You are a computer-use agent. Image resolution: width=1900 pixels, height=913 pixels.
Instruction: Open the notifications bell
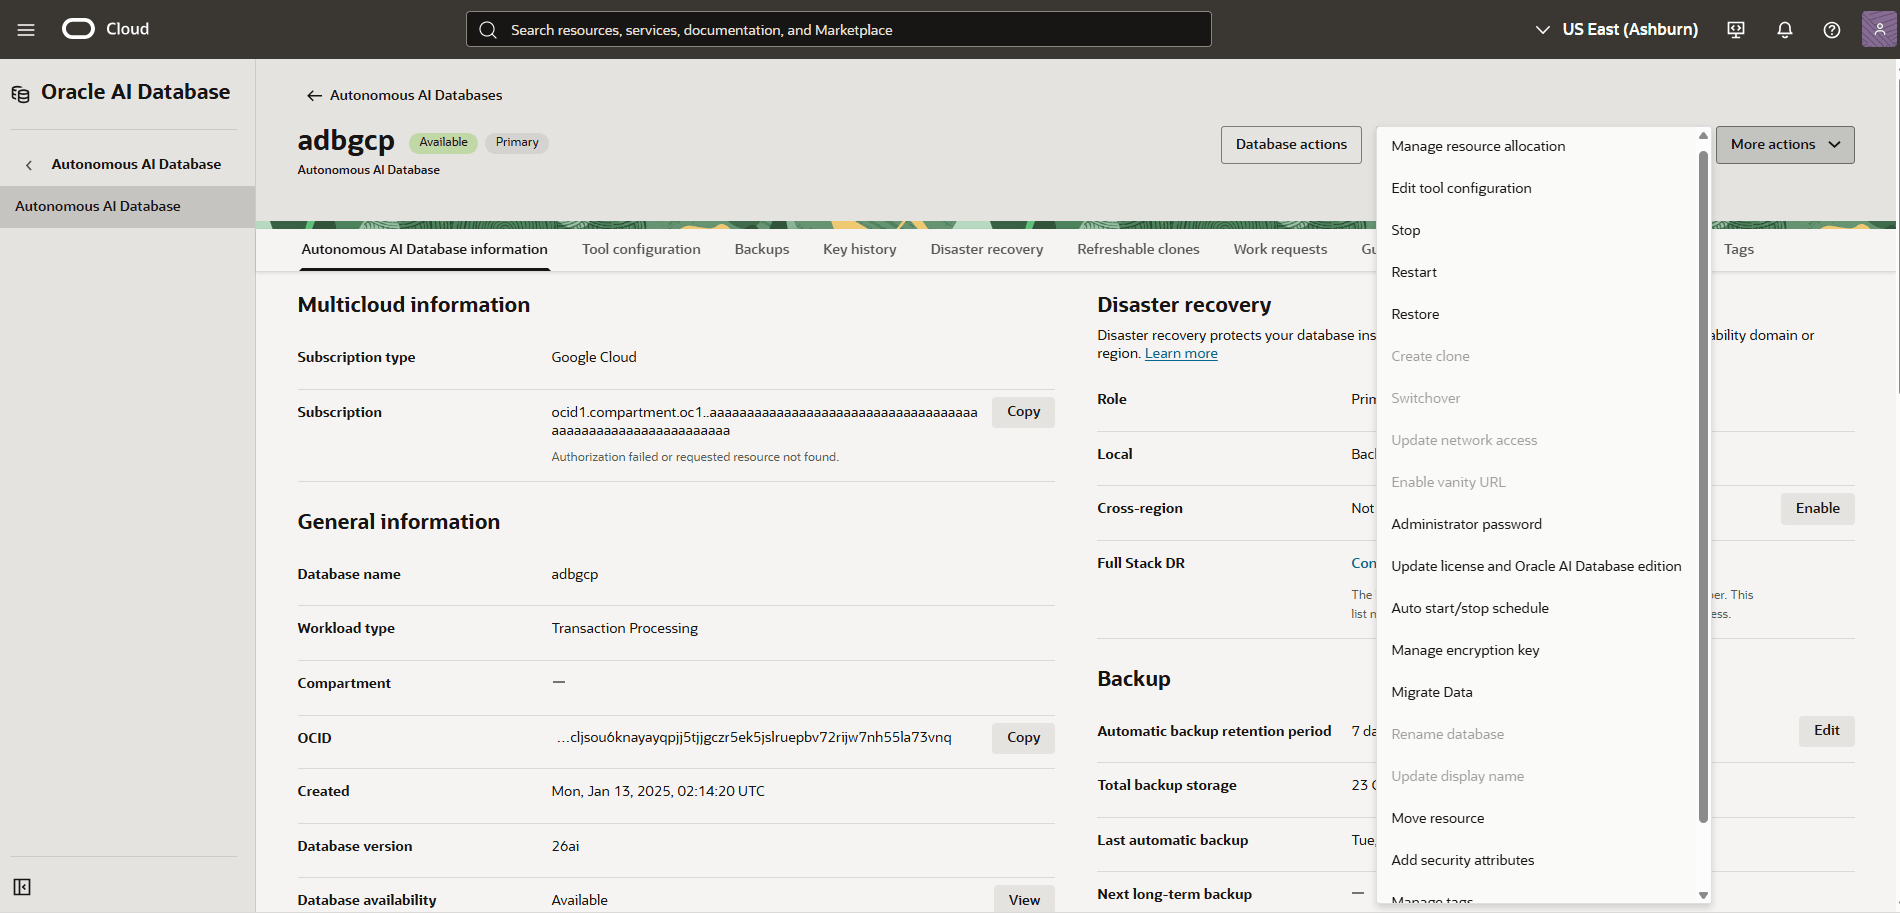click(1784, 30)
